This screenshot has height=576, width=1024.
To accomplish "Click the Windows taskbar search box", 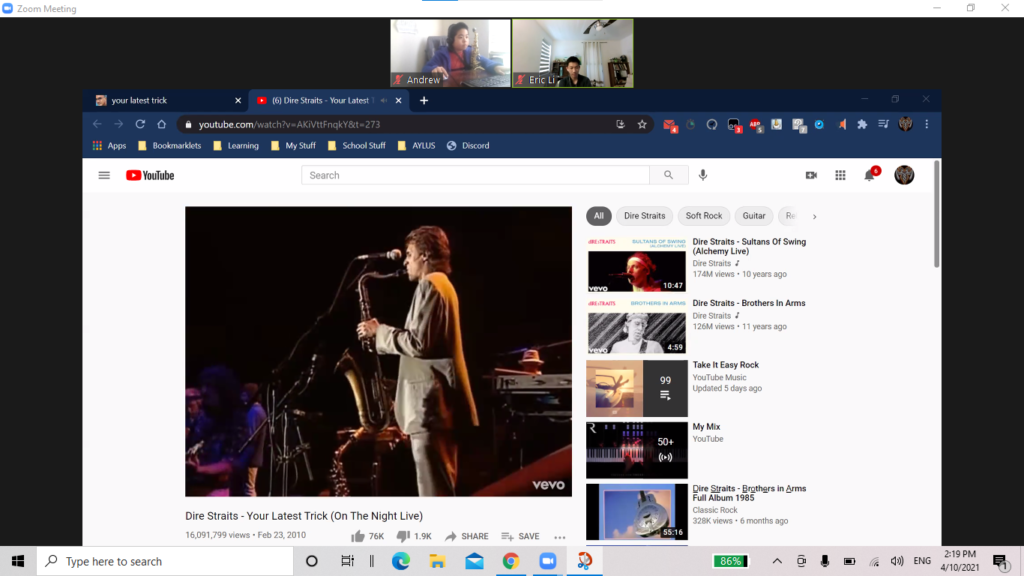I will click(x=165, y=561).
